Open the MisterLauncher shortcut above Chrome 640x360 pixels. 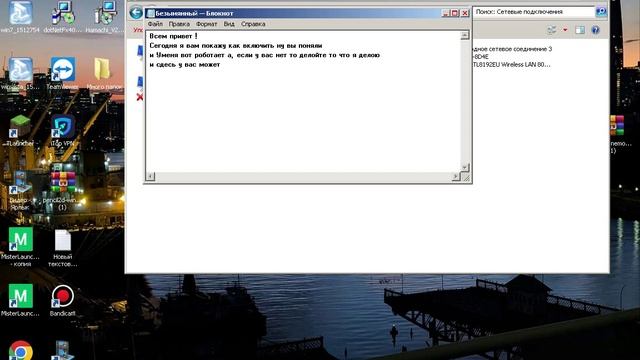coord(20,300)
